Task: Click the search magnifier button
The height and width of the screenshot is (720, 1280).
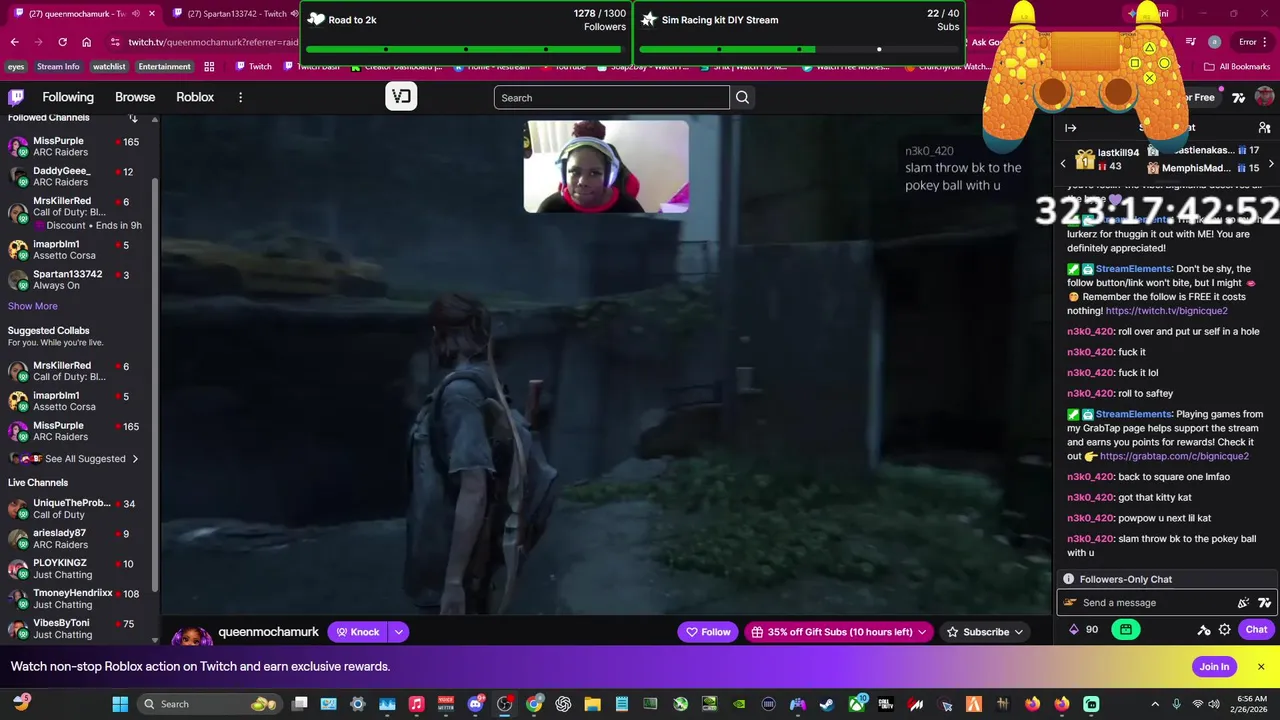Action: [x=742, y=98]
